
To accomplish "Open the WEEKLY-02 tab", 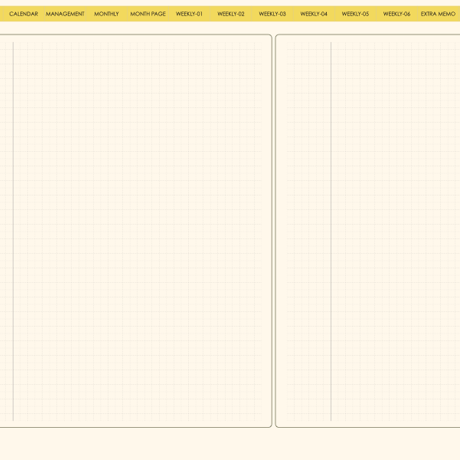I will click(x=231, y=14).
